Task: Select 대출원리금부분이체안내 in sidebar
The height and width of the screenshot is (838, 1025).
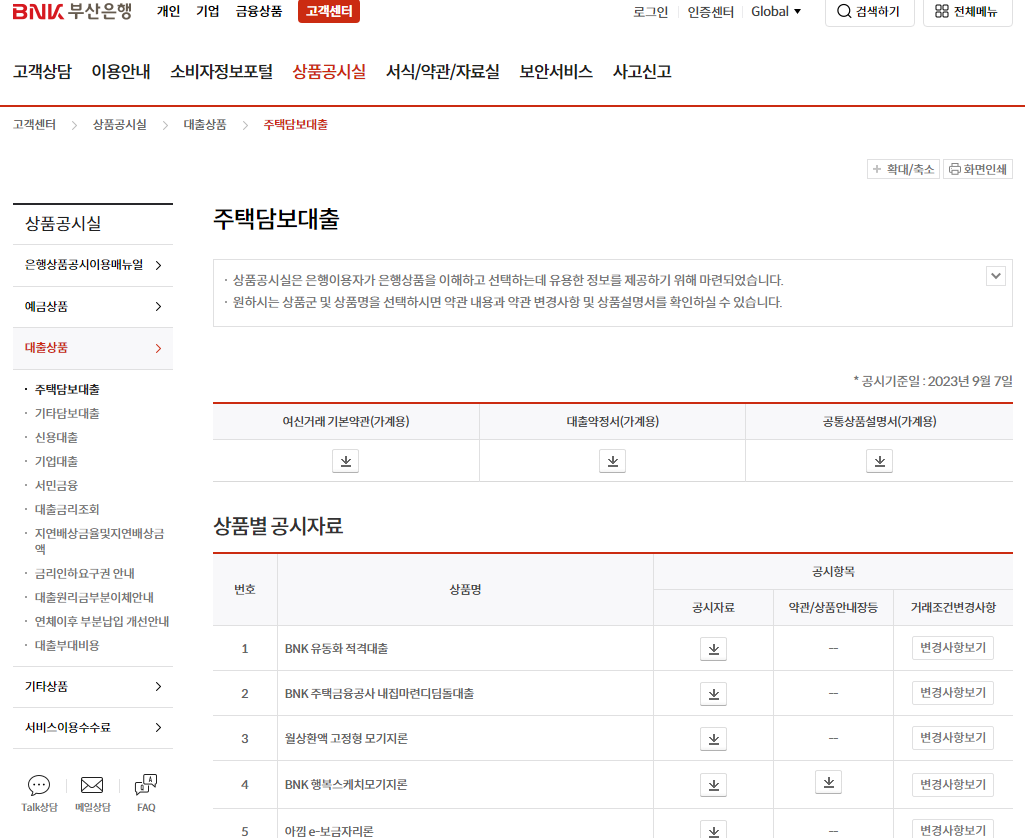Action: [94, 597]
